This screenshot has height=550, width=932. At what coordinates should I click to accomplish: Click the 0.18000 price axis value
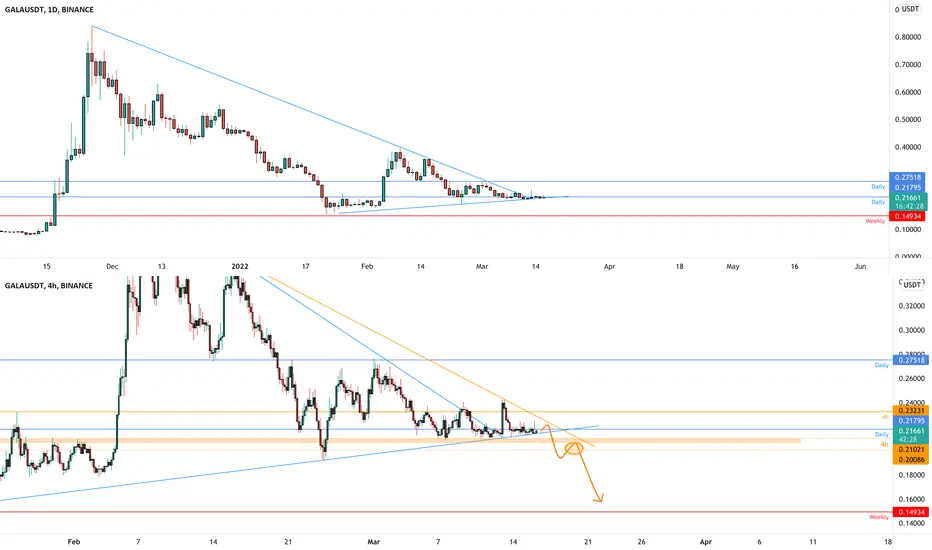[x=912, y=475]
